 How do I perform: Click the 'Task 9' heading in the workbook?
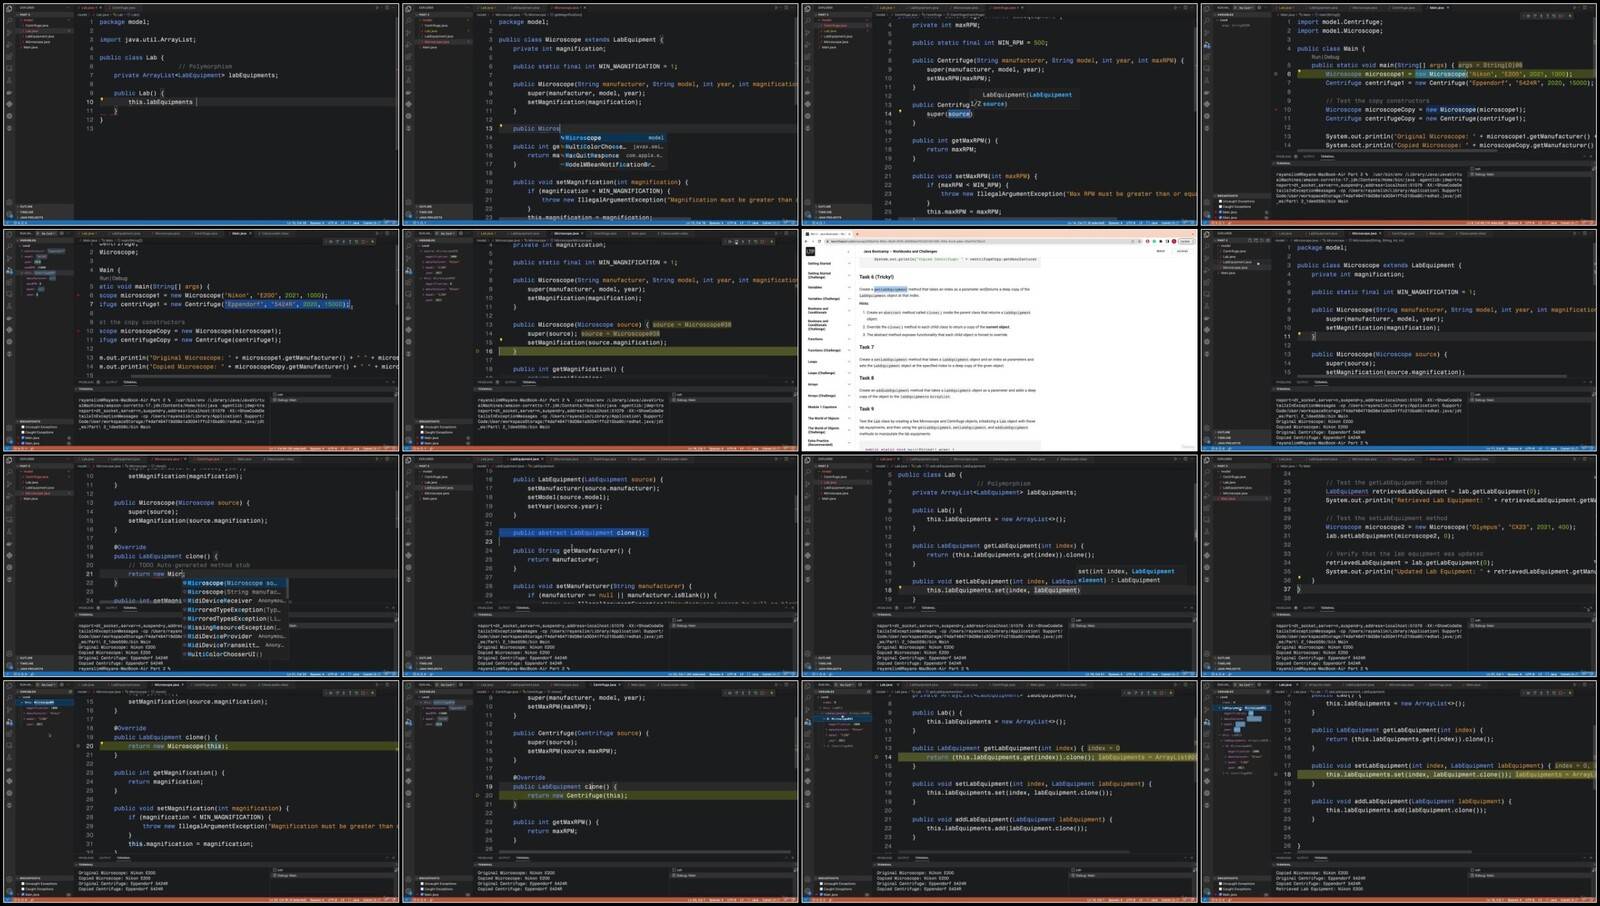(866, 409)
